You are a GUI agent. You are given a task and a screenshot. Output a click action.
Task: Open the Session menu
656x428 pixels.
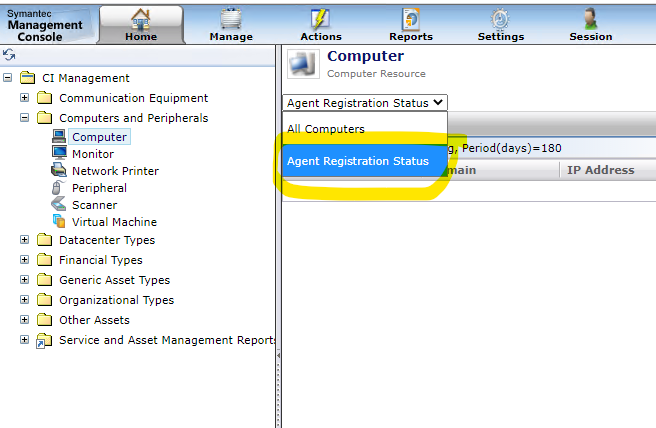coord(590,24)
